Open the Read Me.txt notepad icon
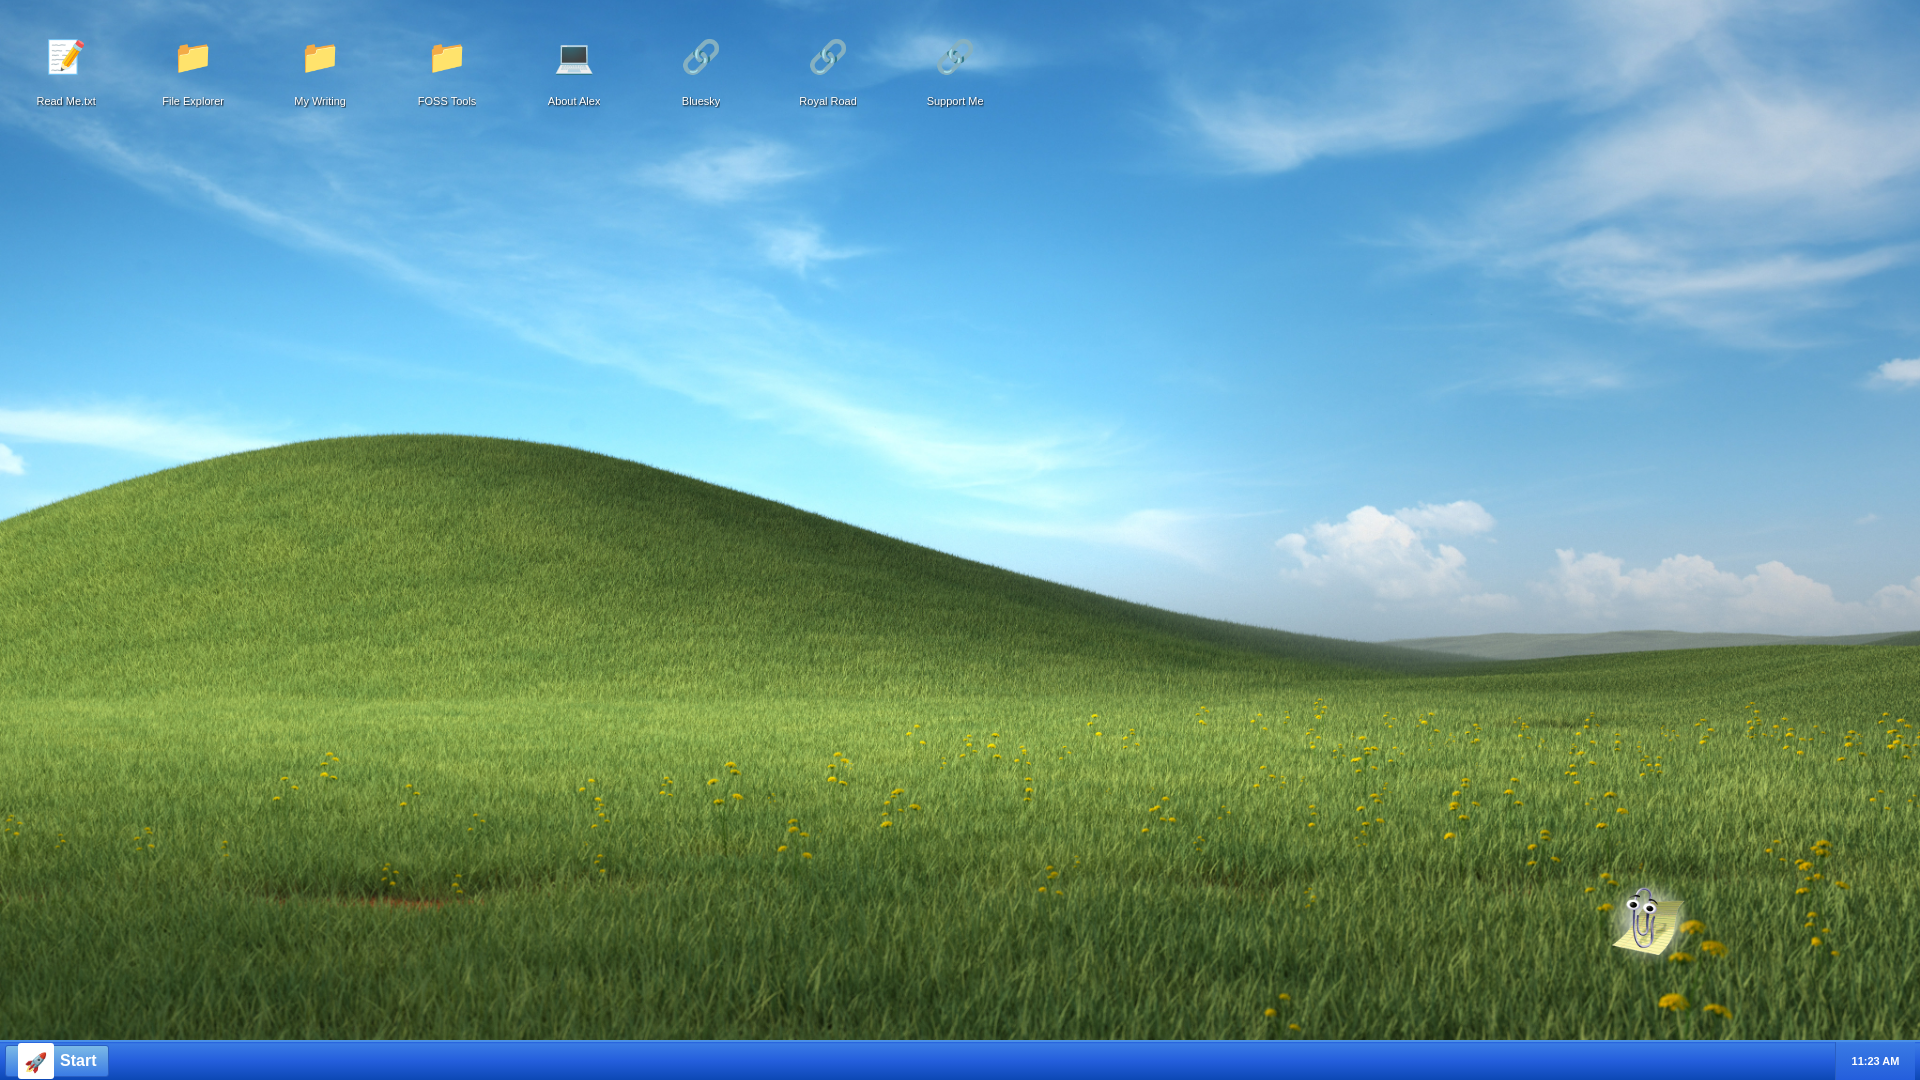The height and width of the screenshot is (1080, 1920). pyautogui.click(x=66, y=58)
